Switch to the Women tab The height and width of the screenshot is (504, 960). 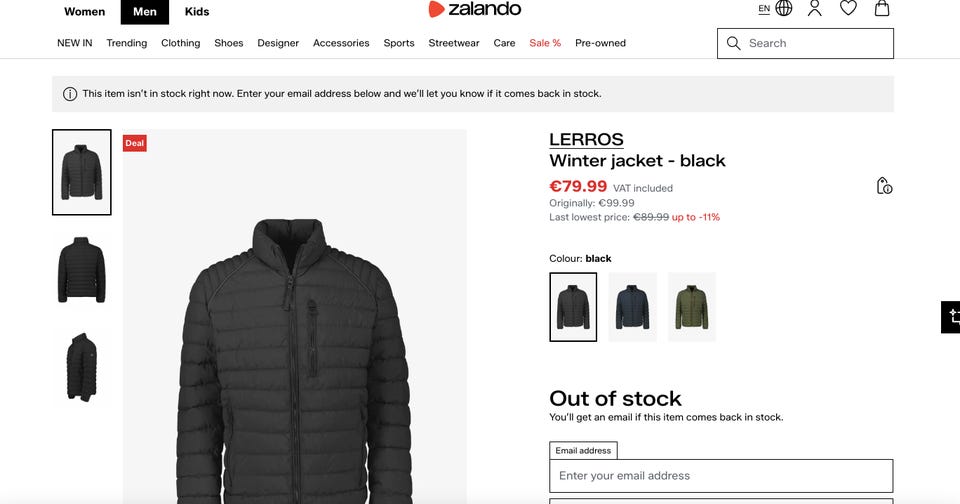tap(84, 12)
